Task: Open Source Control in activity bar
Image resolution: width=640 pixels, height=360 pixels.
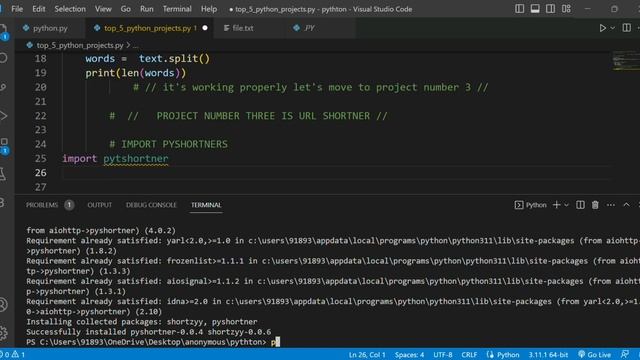Action: 3,87
